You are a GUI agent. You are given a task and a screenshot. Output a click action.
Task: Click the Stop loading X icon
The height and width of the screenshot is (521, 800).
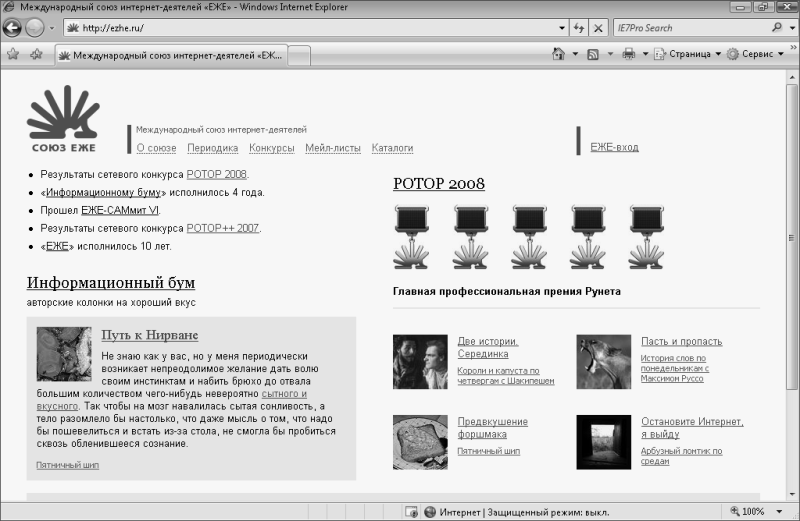point(598,28)
